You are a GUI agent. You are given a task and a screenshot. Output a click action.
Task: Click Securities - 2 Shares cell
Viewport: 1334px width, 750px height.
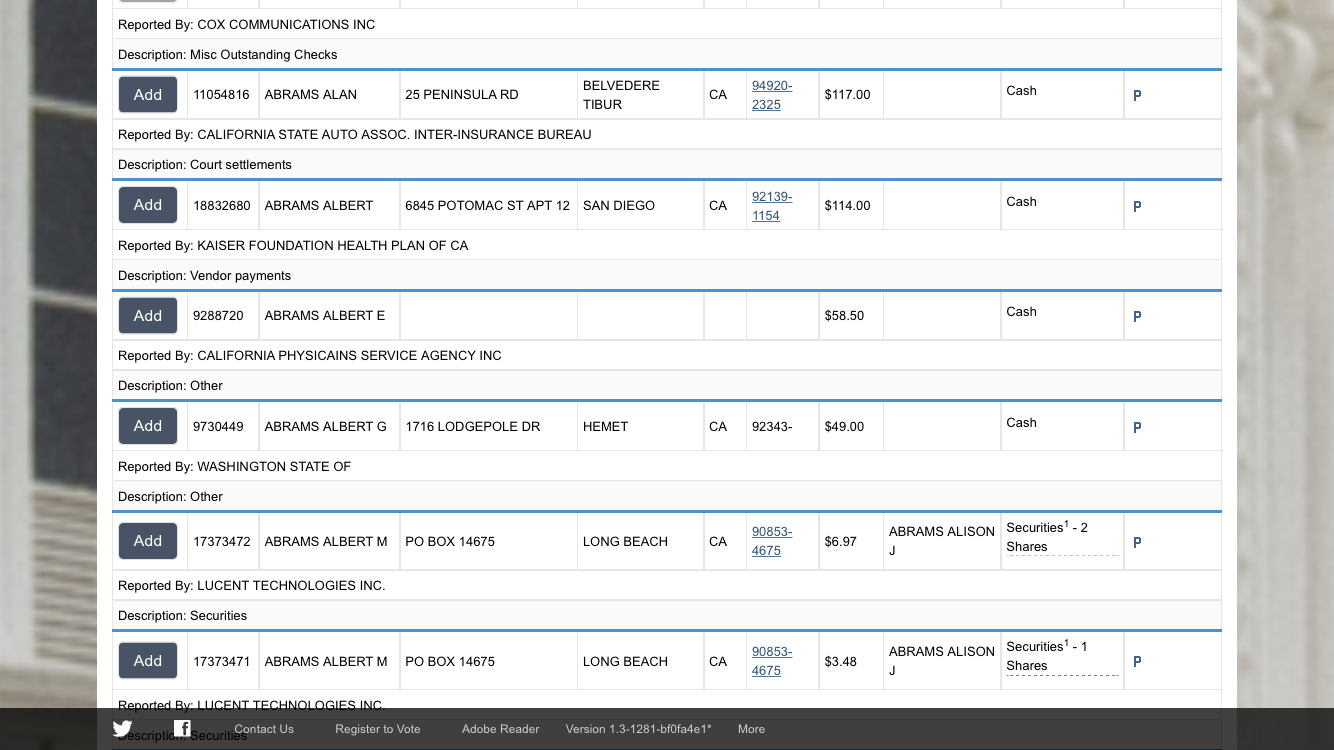tap(1062, 537)
